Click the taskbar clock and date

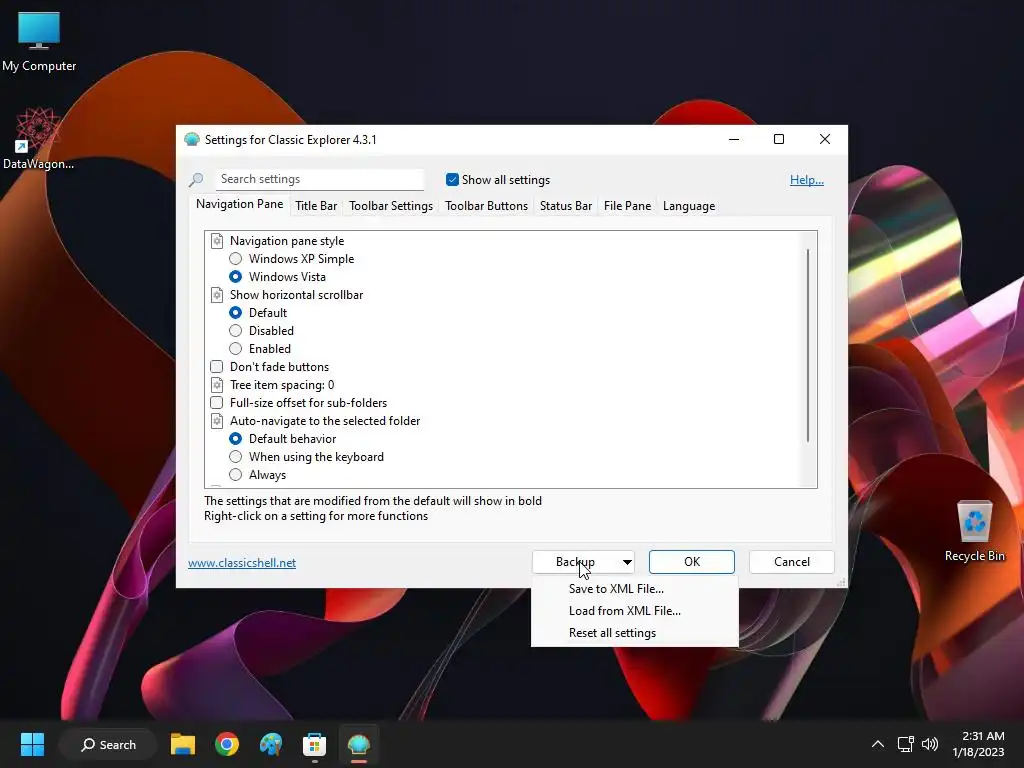[978, 744]
